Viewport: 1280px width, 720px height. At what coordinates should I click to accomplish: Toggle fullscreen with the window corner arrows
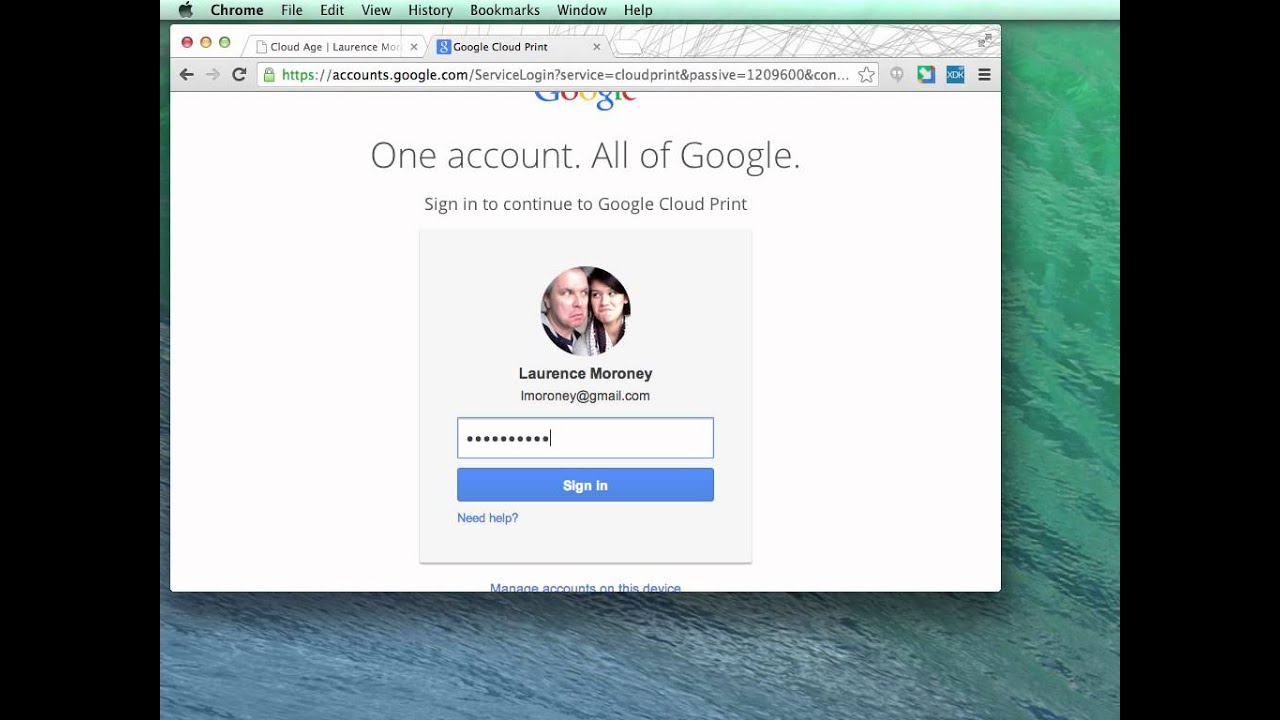coord(985,41)
